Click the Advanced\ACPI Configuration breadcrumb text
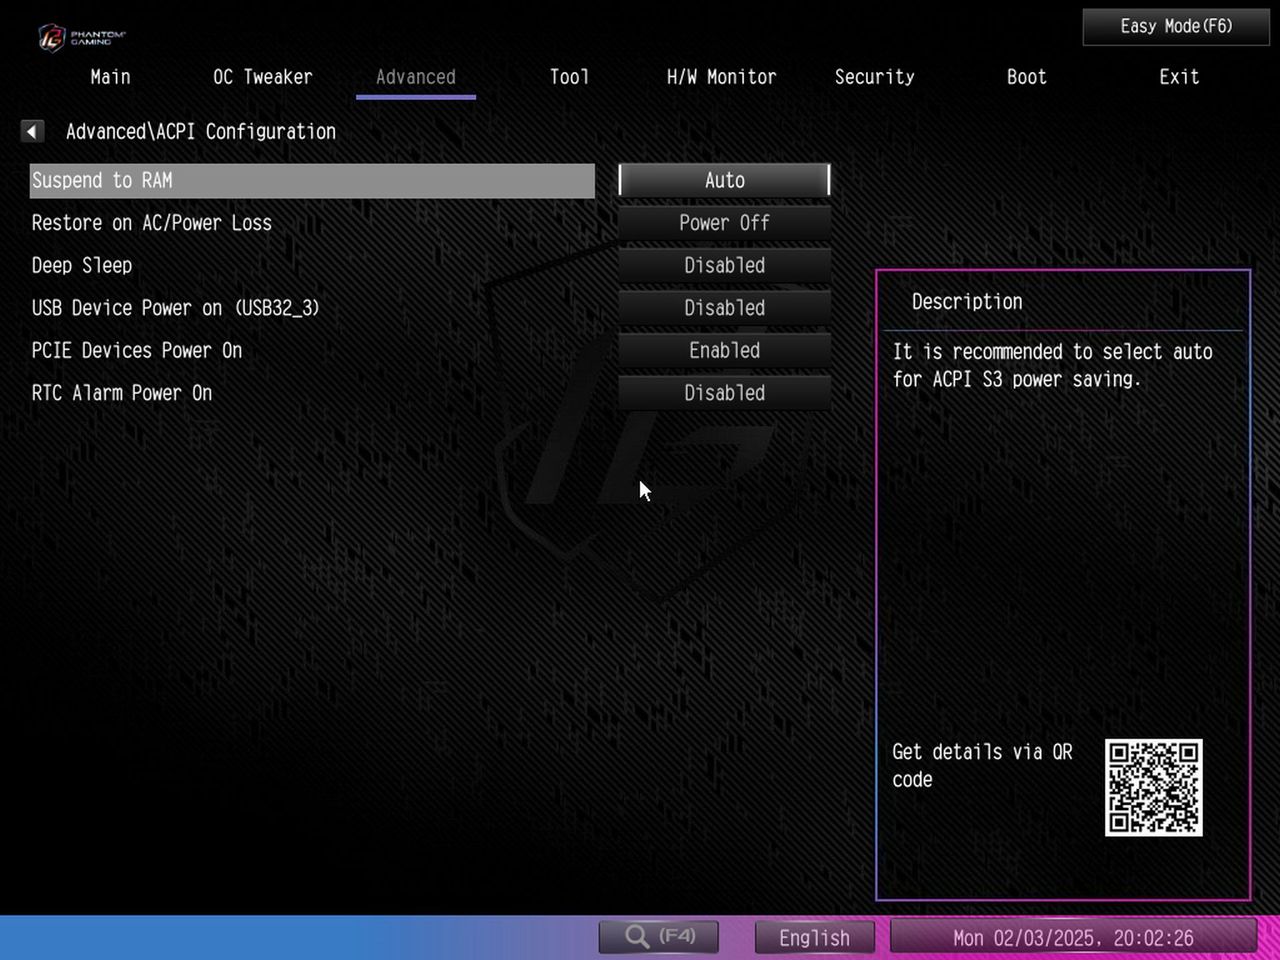Viewport: 1280px width, 960px height. pos(201,131)
